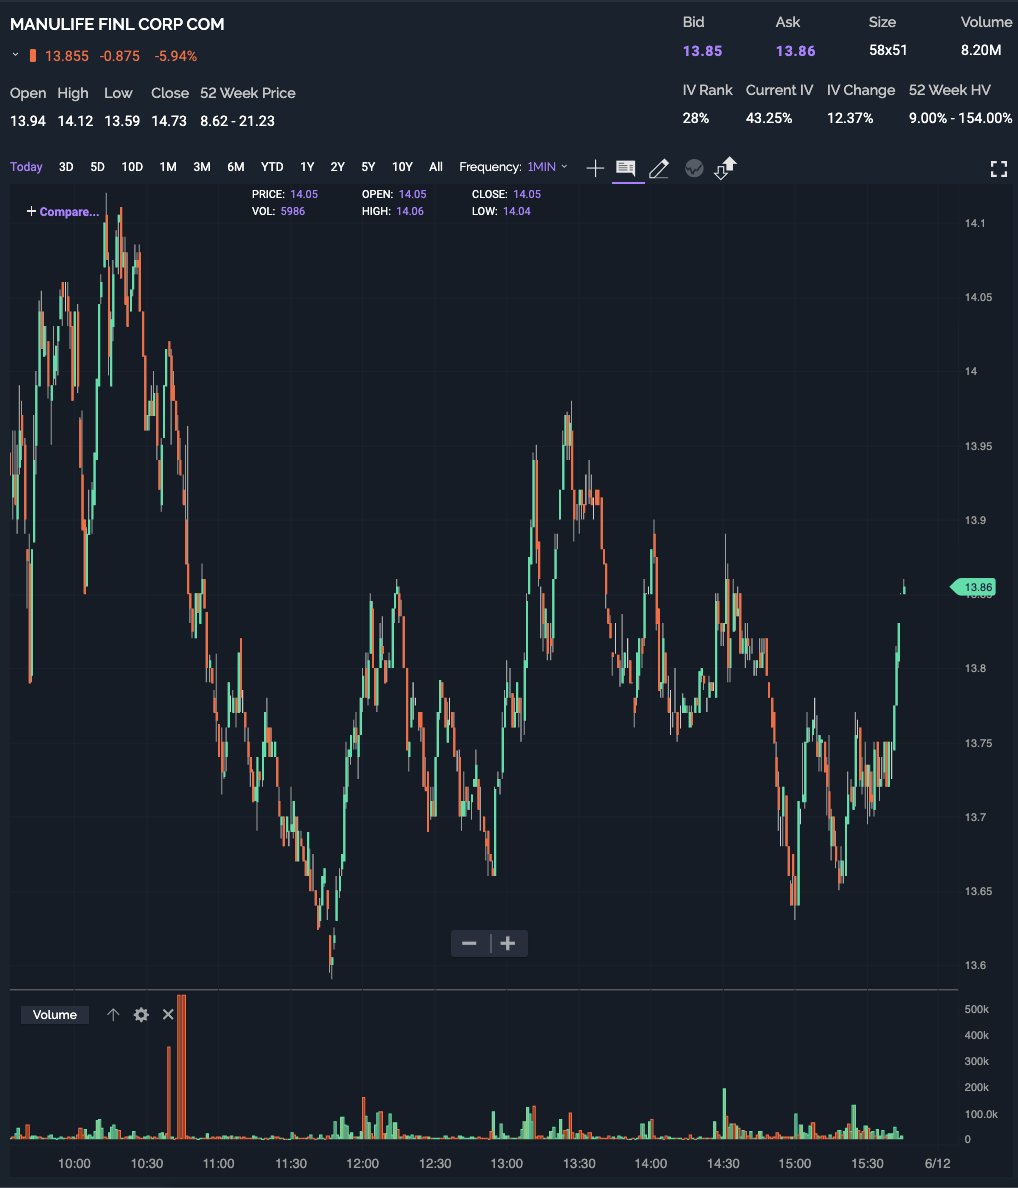
Task: Select the 6M time range
Action: click(x=236, y=167)
